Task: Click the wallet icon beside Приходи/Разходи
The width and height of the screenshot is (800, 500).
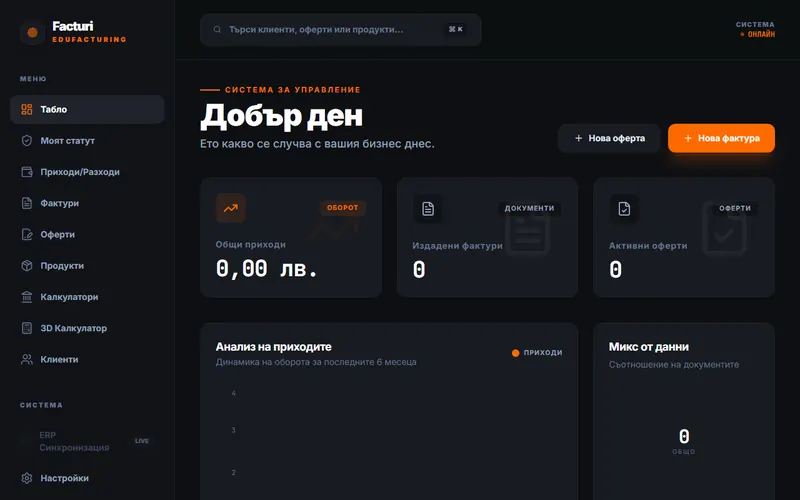Action: point(27,172)
